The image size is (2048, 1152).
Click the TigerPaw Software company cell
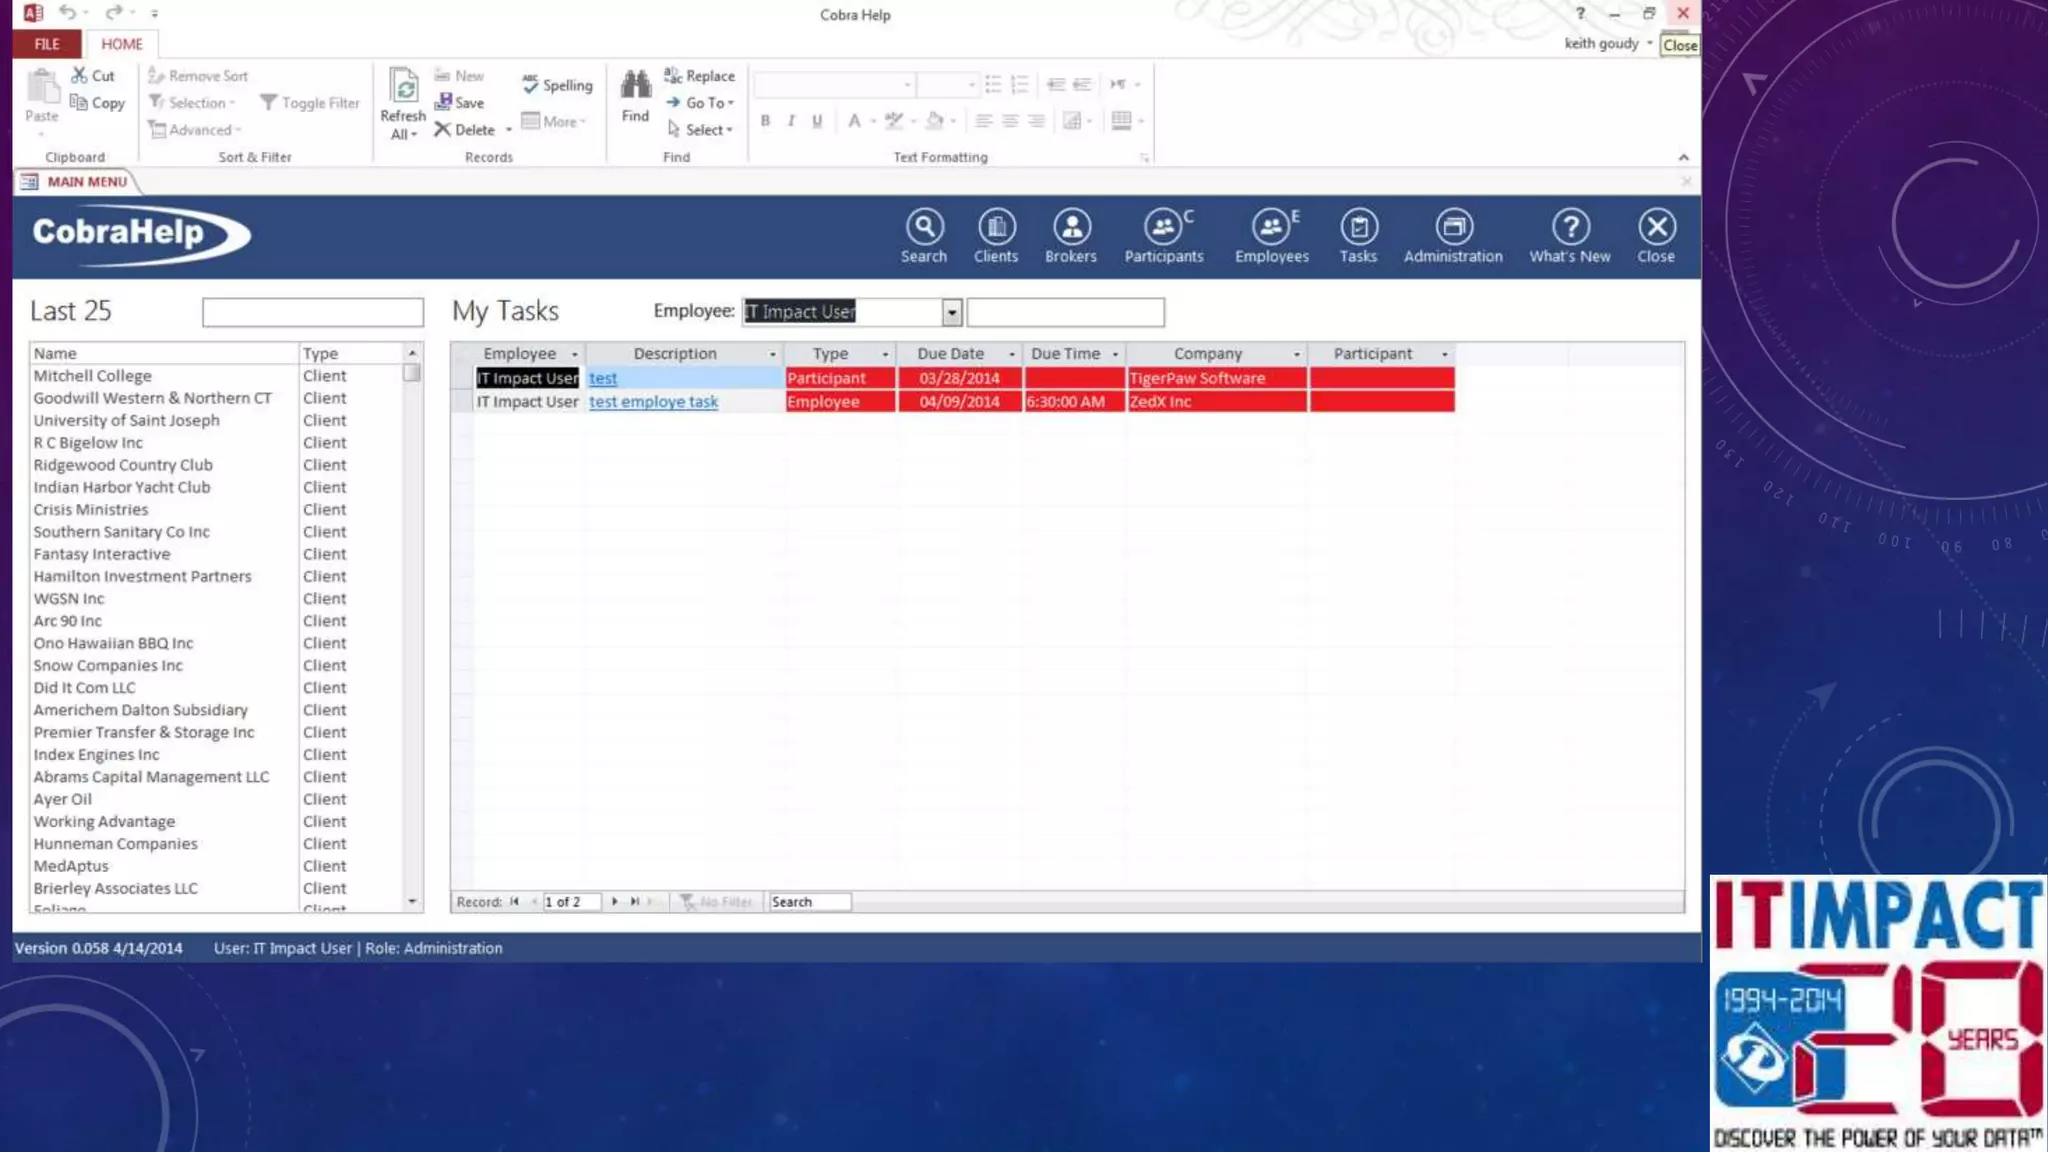click(1216, 378)
